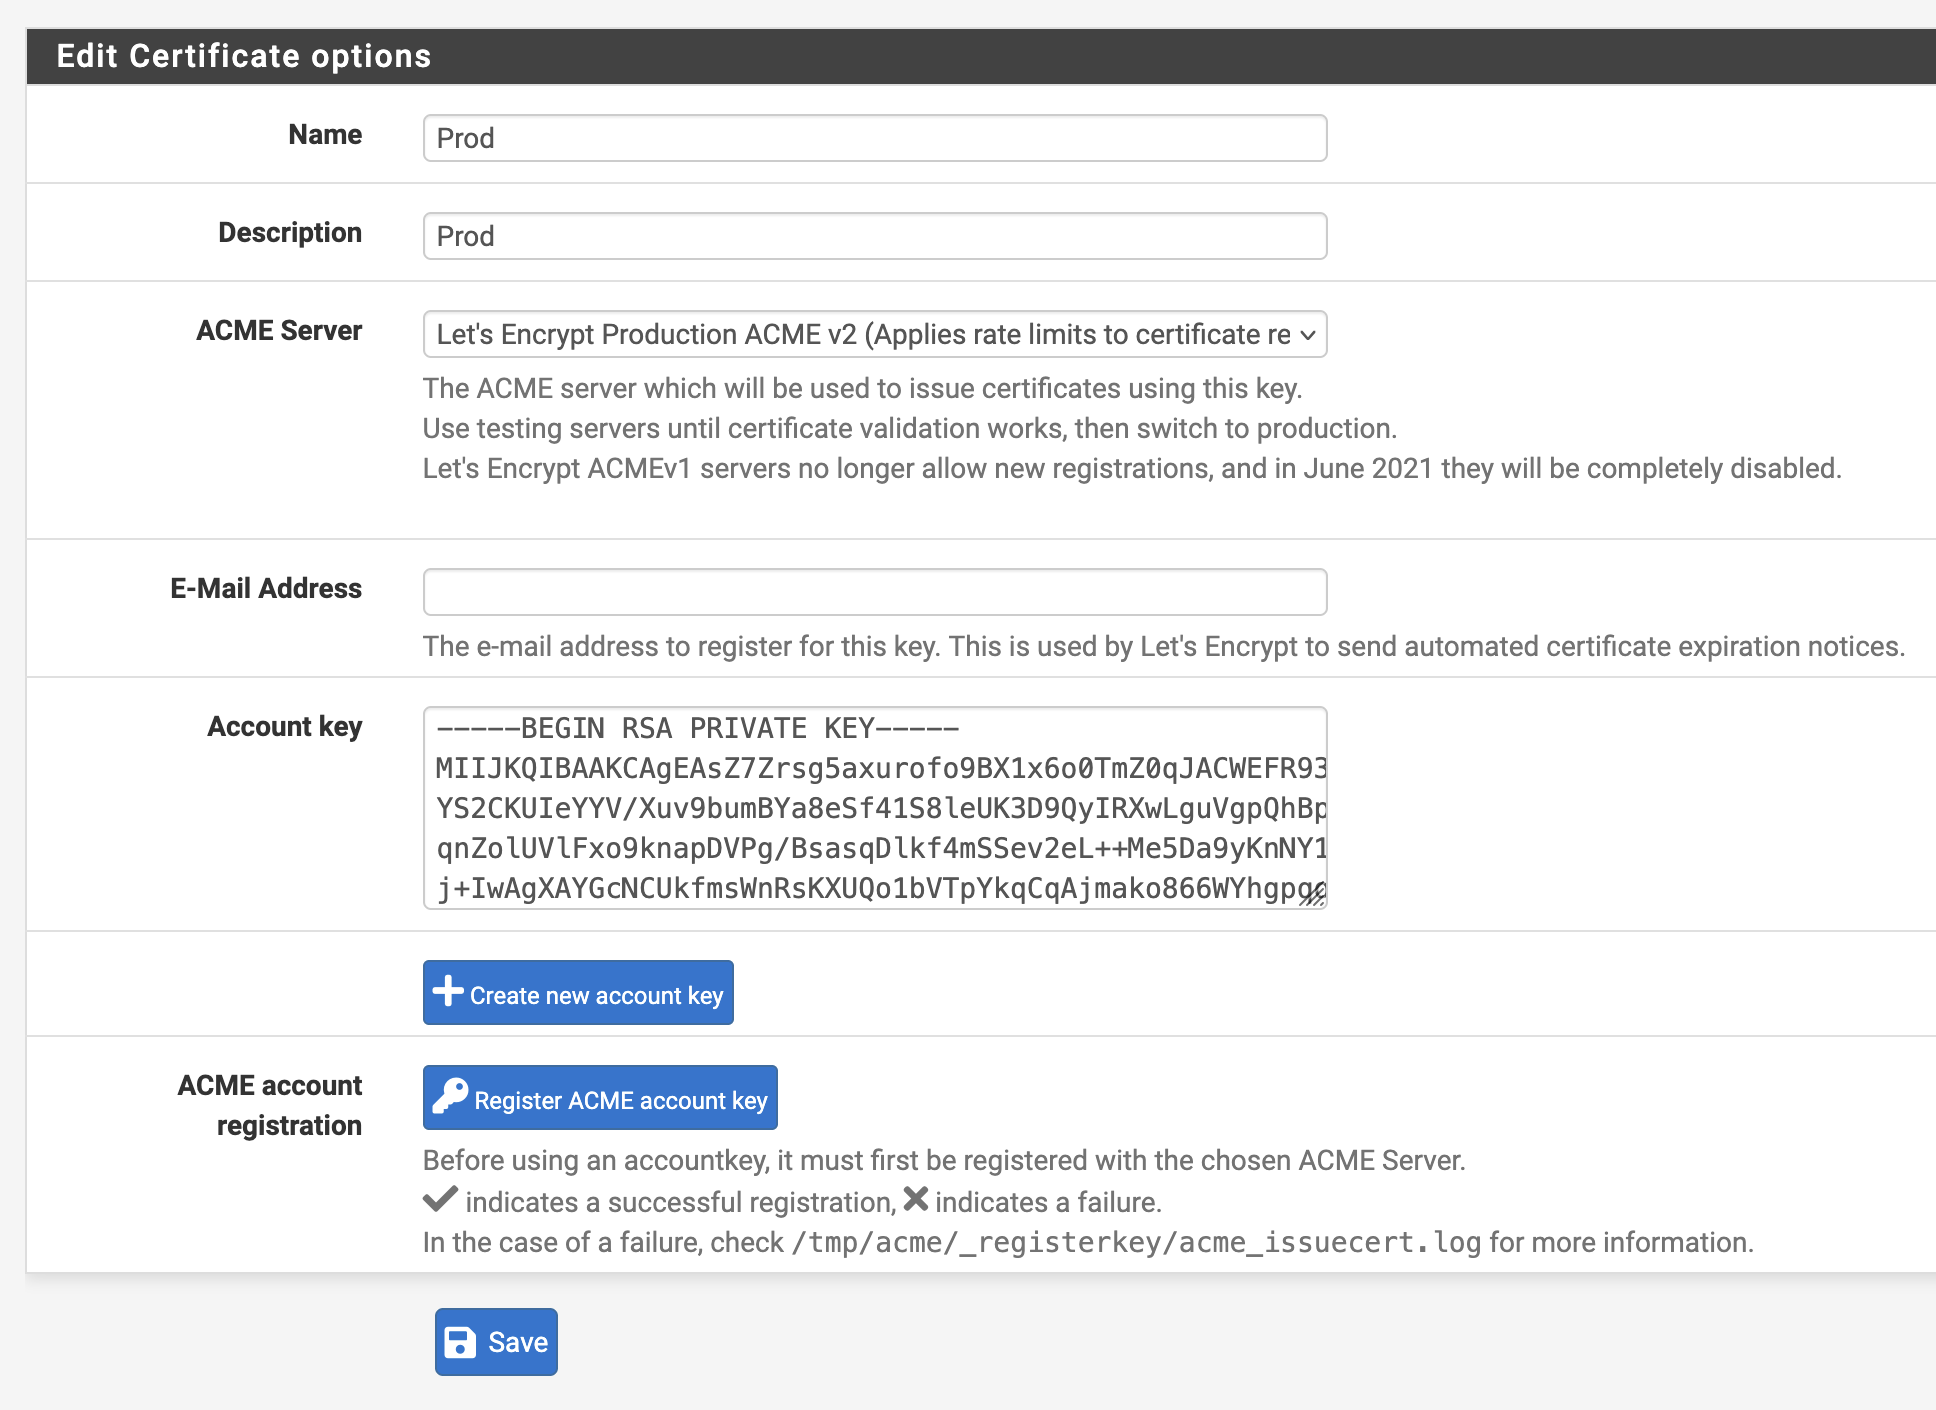Image resolution: width=1936 pixels, height=1410 pixels.
Task: Focus the Description input field
Action: [x=874, y=236]
